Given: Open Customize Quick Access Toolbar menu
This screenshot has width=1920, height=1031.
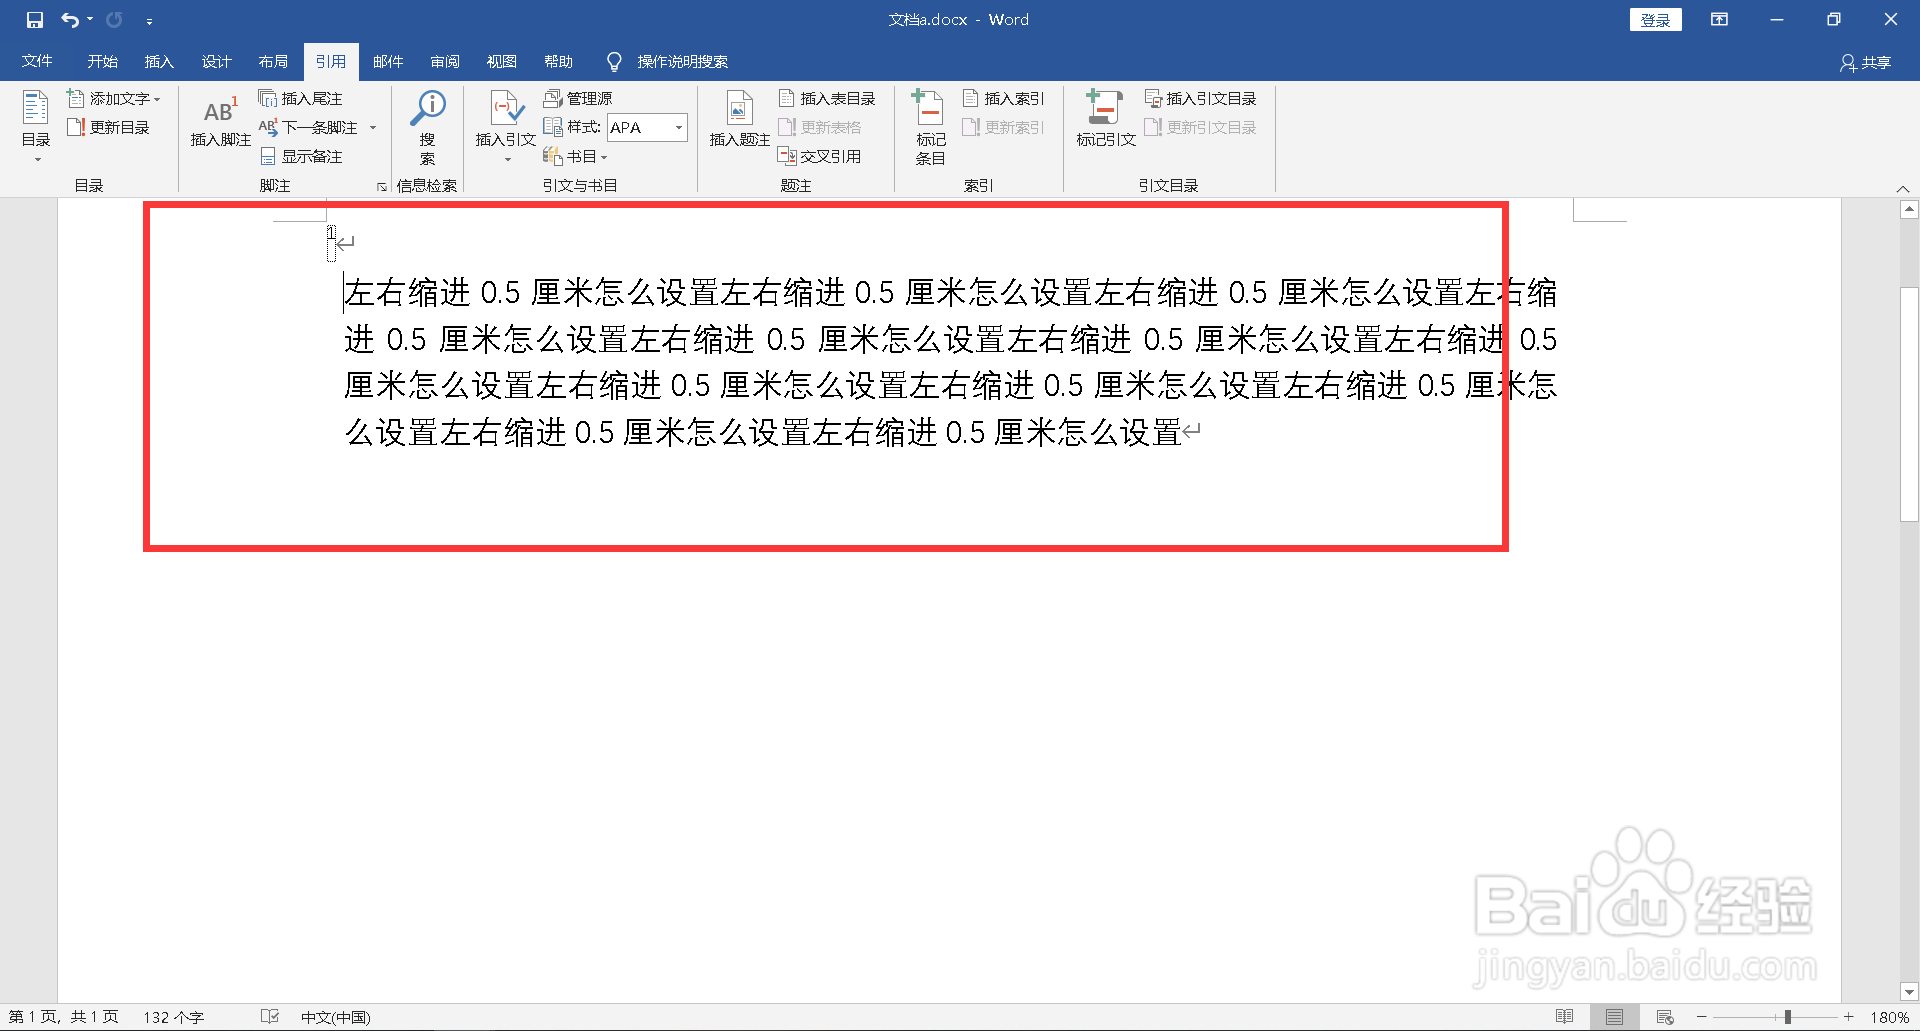Looking at the screenshot, I should coord(149,21).
